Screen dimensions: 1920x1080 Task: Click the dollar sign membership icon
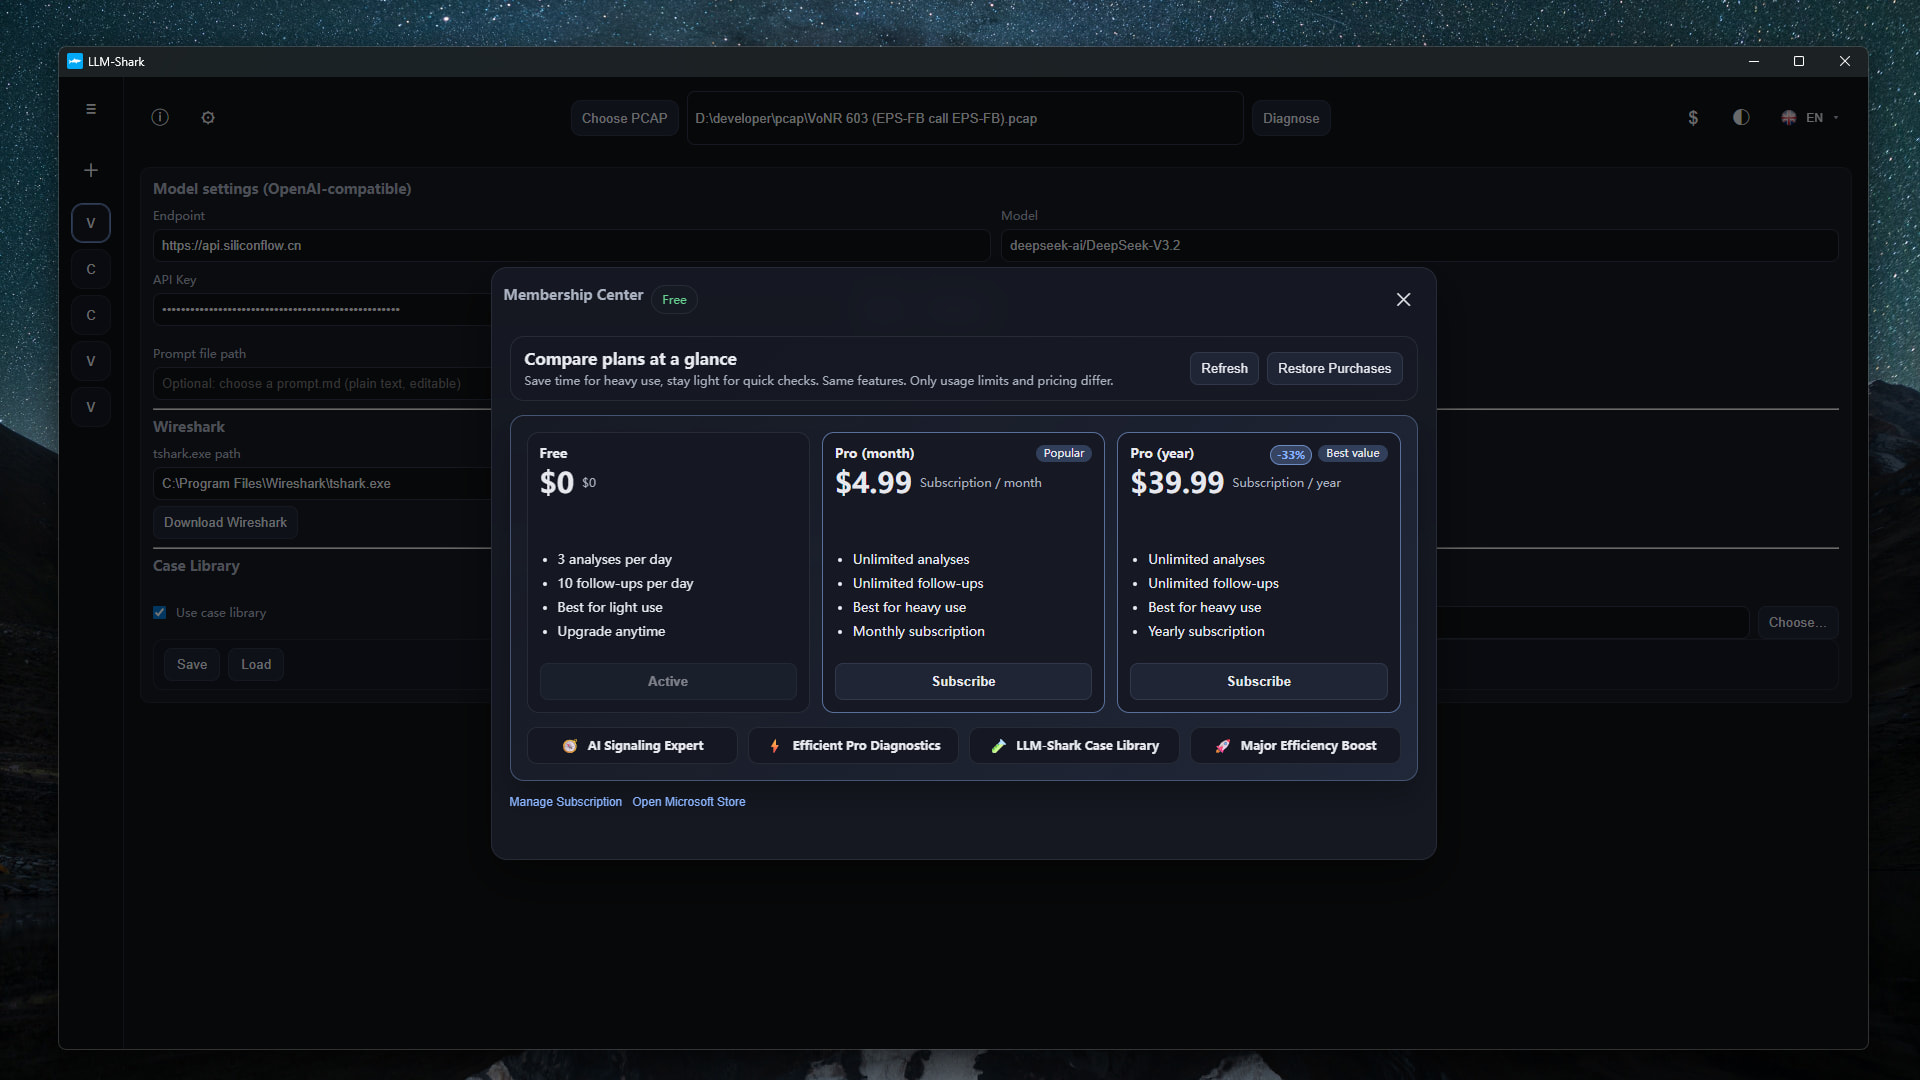coord(1693,118)
